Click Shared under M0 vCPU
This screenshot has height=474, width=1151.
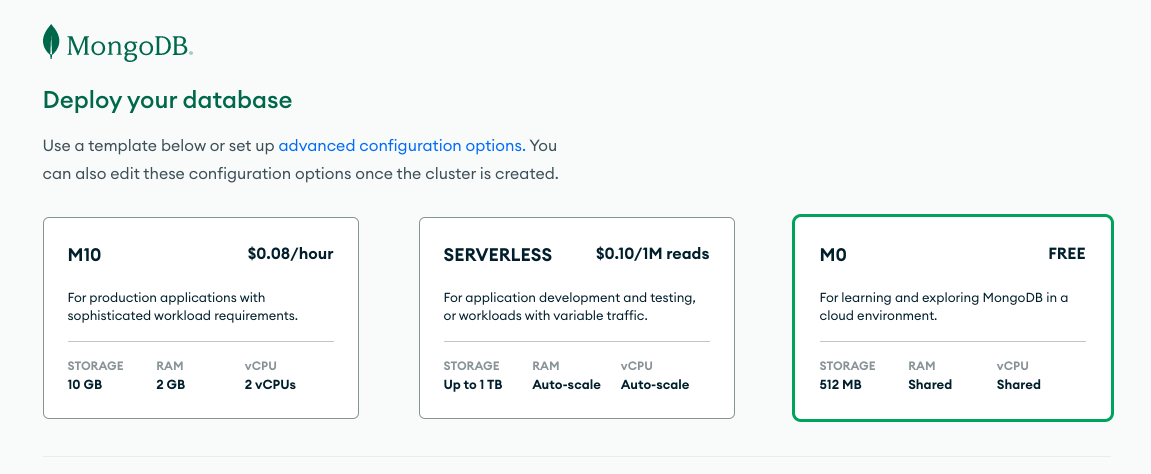(1018, 384)
